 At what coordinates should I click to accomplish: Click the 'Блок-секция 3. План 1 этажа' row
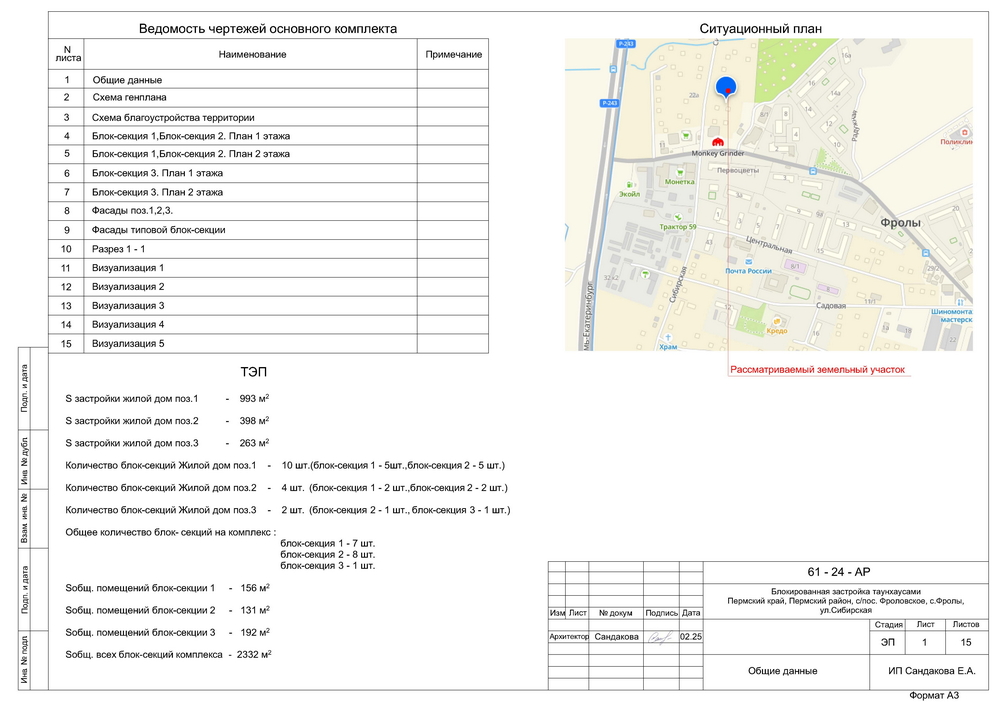(268, 173)
